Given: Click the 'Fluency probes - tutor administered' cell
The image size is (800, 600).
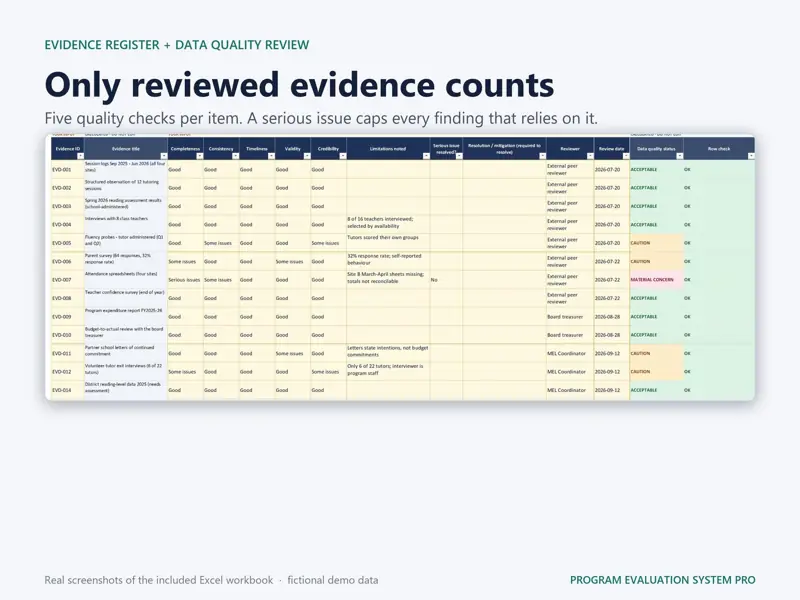Looking at the screenshot, I should pyautogui.click(x=126, y=243).
